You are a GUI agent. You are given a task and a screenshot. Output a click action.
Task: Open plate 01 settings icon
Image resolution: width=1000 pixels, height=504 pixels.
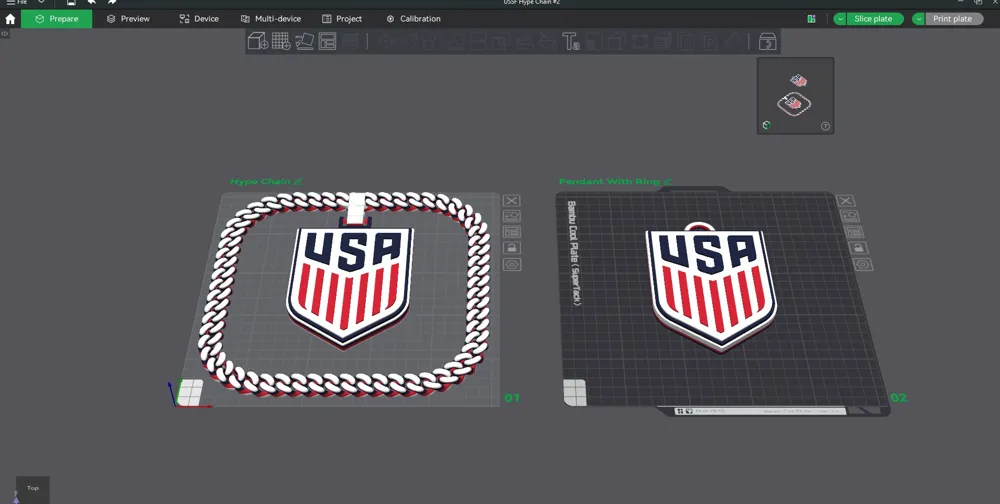511,264
